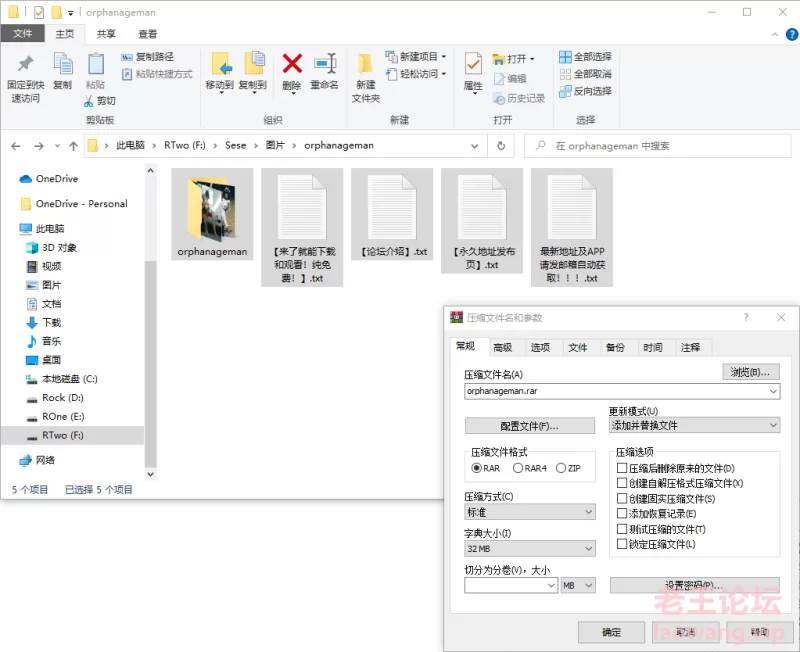800x652 pixels.
Task: Click the Set password (设置密码) button
Action: [x=694, y=585]
